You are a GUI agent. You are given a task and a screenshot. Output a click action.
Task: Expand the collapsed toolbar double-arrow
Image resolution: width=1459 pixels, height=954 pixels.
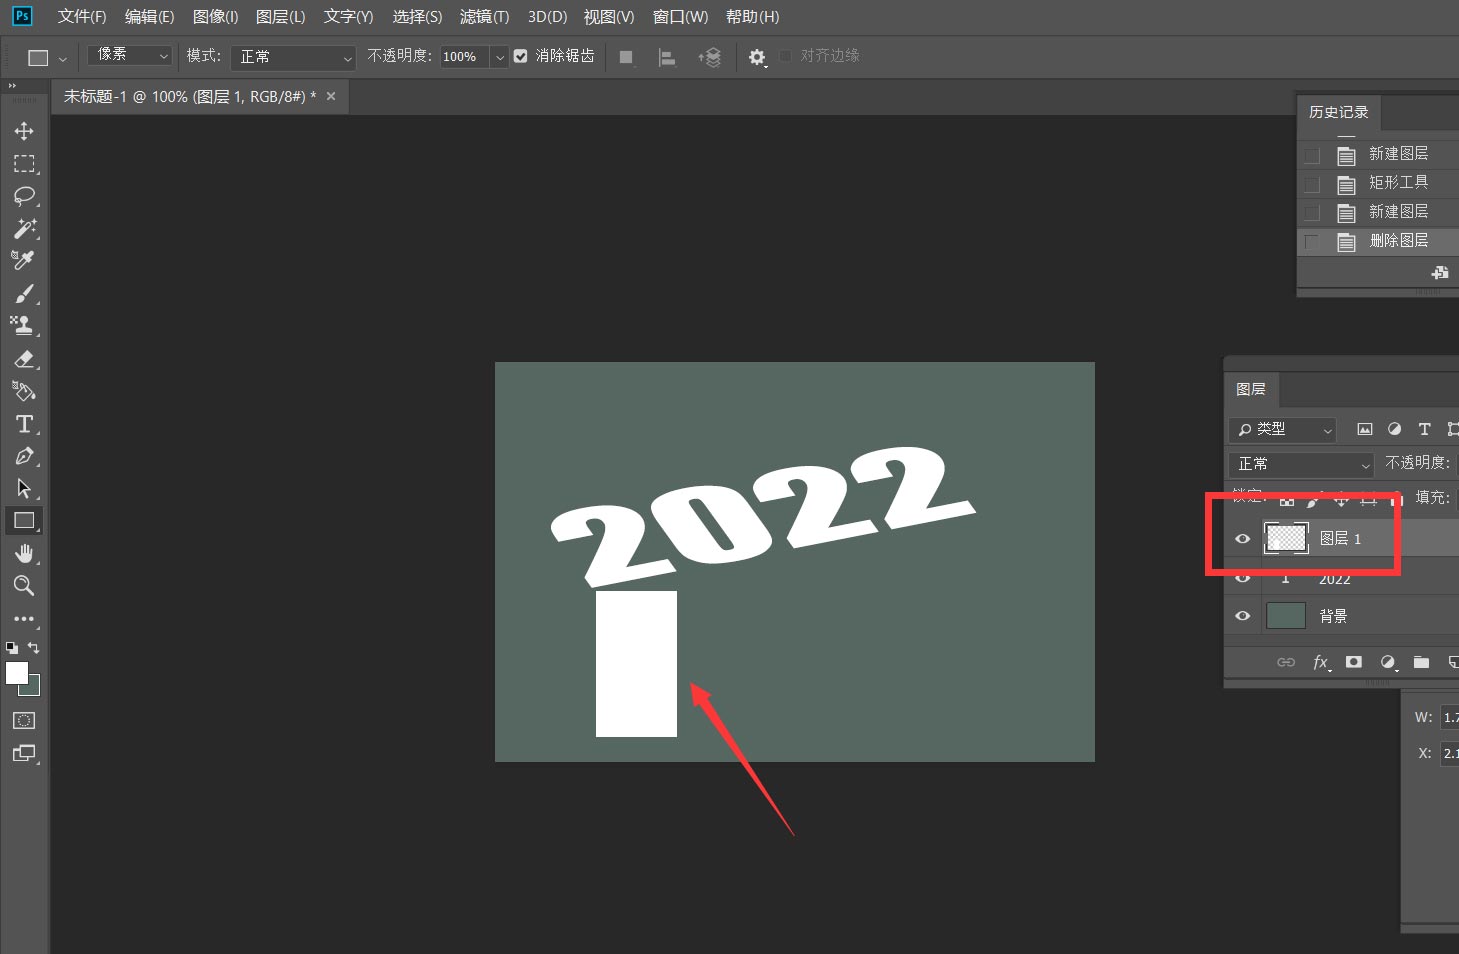click(13, 87)
